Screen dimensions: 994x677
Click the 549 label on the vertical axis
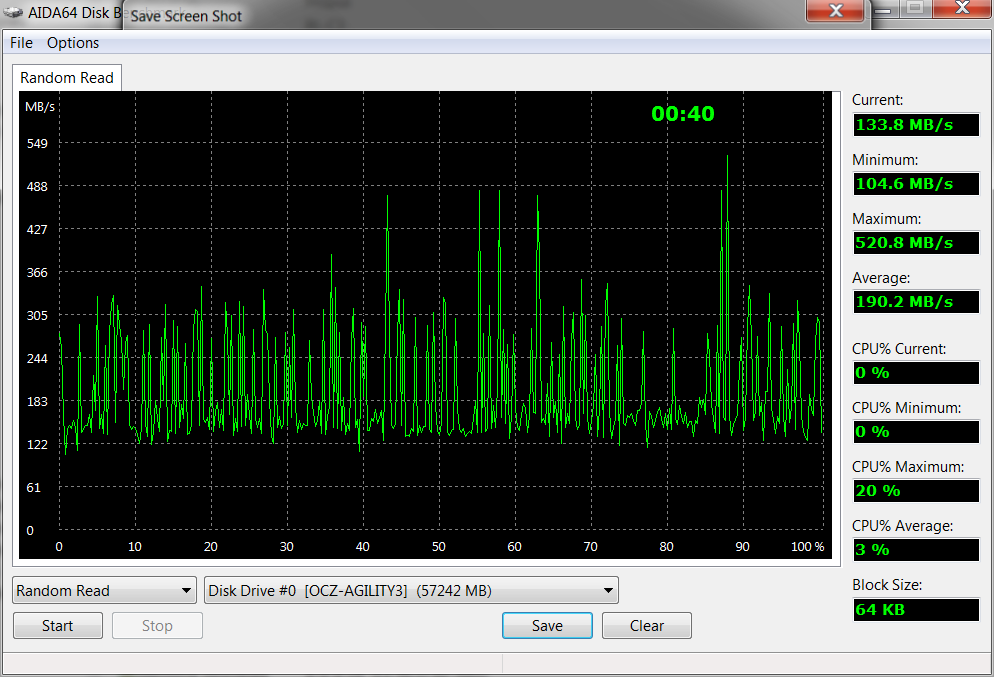pos(37,143)
